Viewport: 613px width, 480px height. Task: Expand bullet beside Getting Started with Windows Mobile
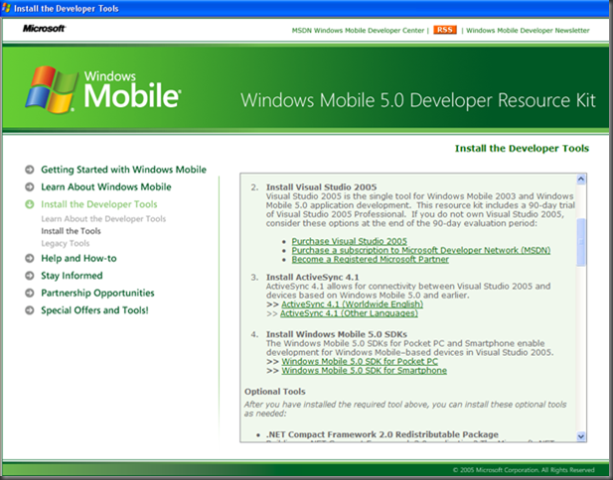[x=30, y=170]
